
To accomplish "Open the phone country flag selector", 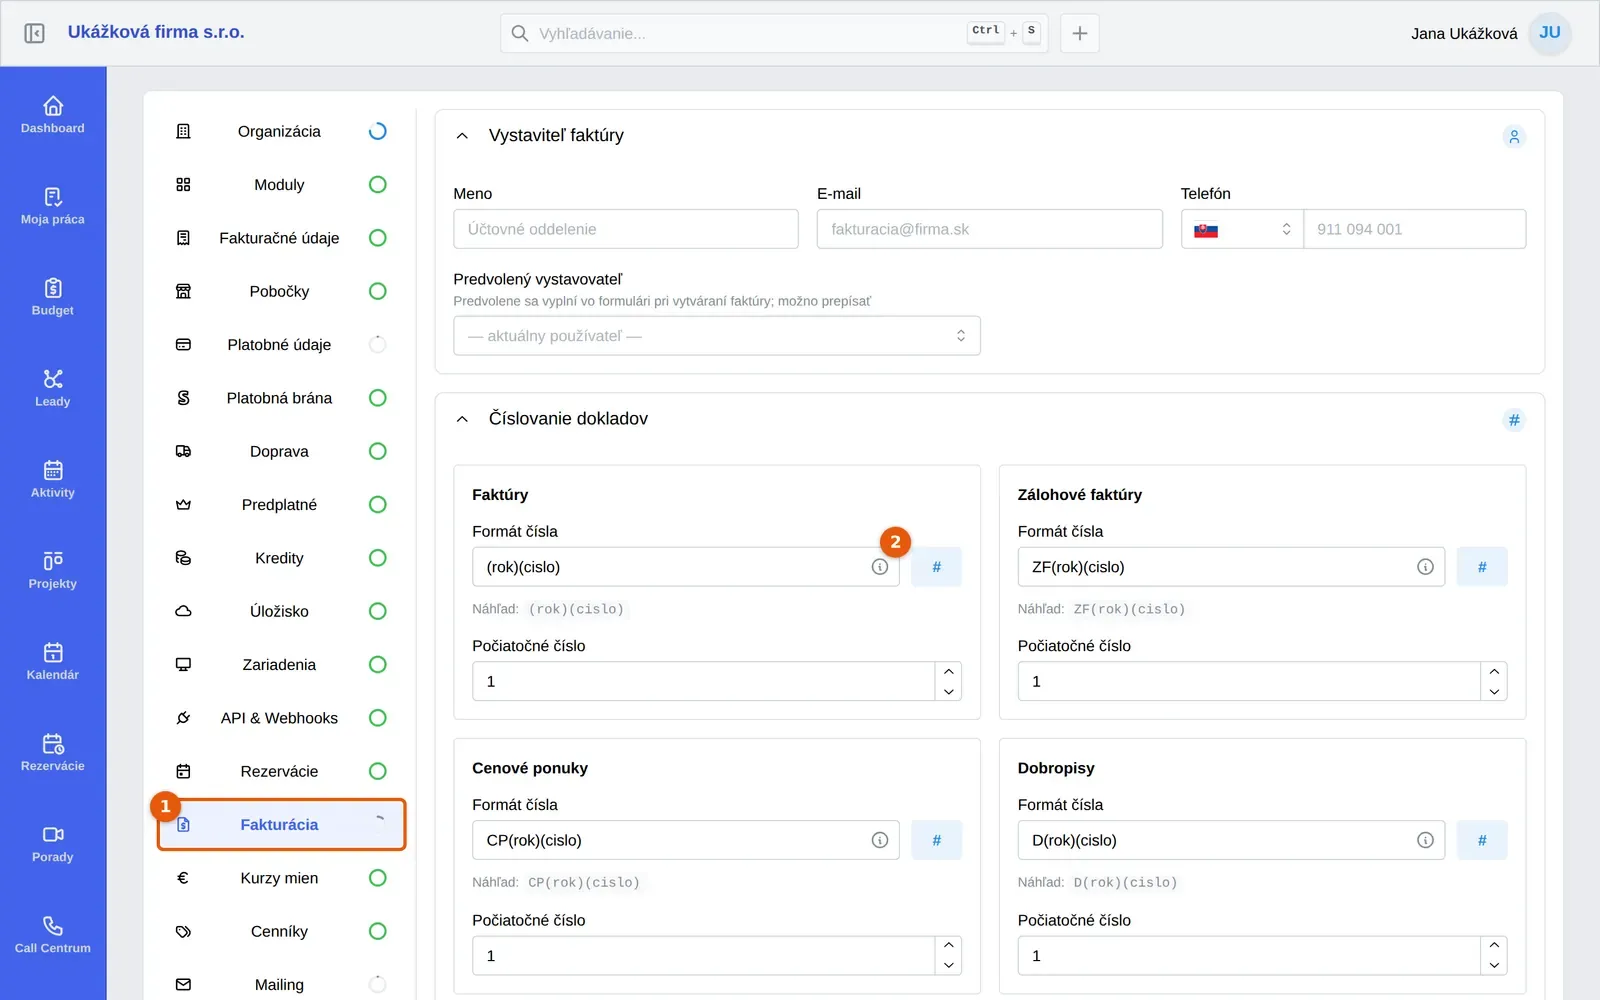I will tap(1242, 229).
